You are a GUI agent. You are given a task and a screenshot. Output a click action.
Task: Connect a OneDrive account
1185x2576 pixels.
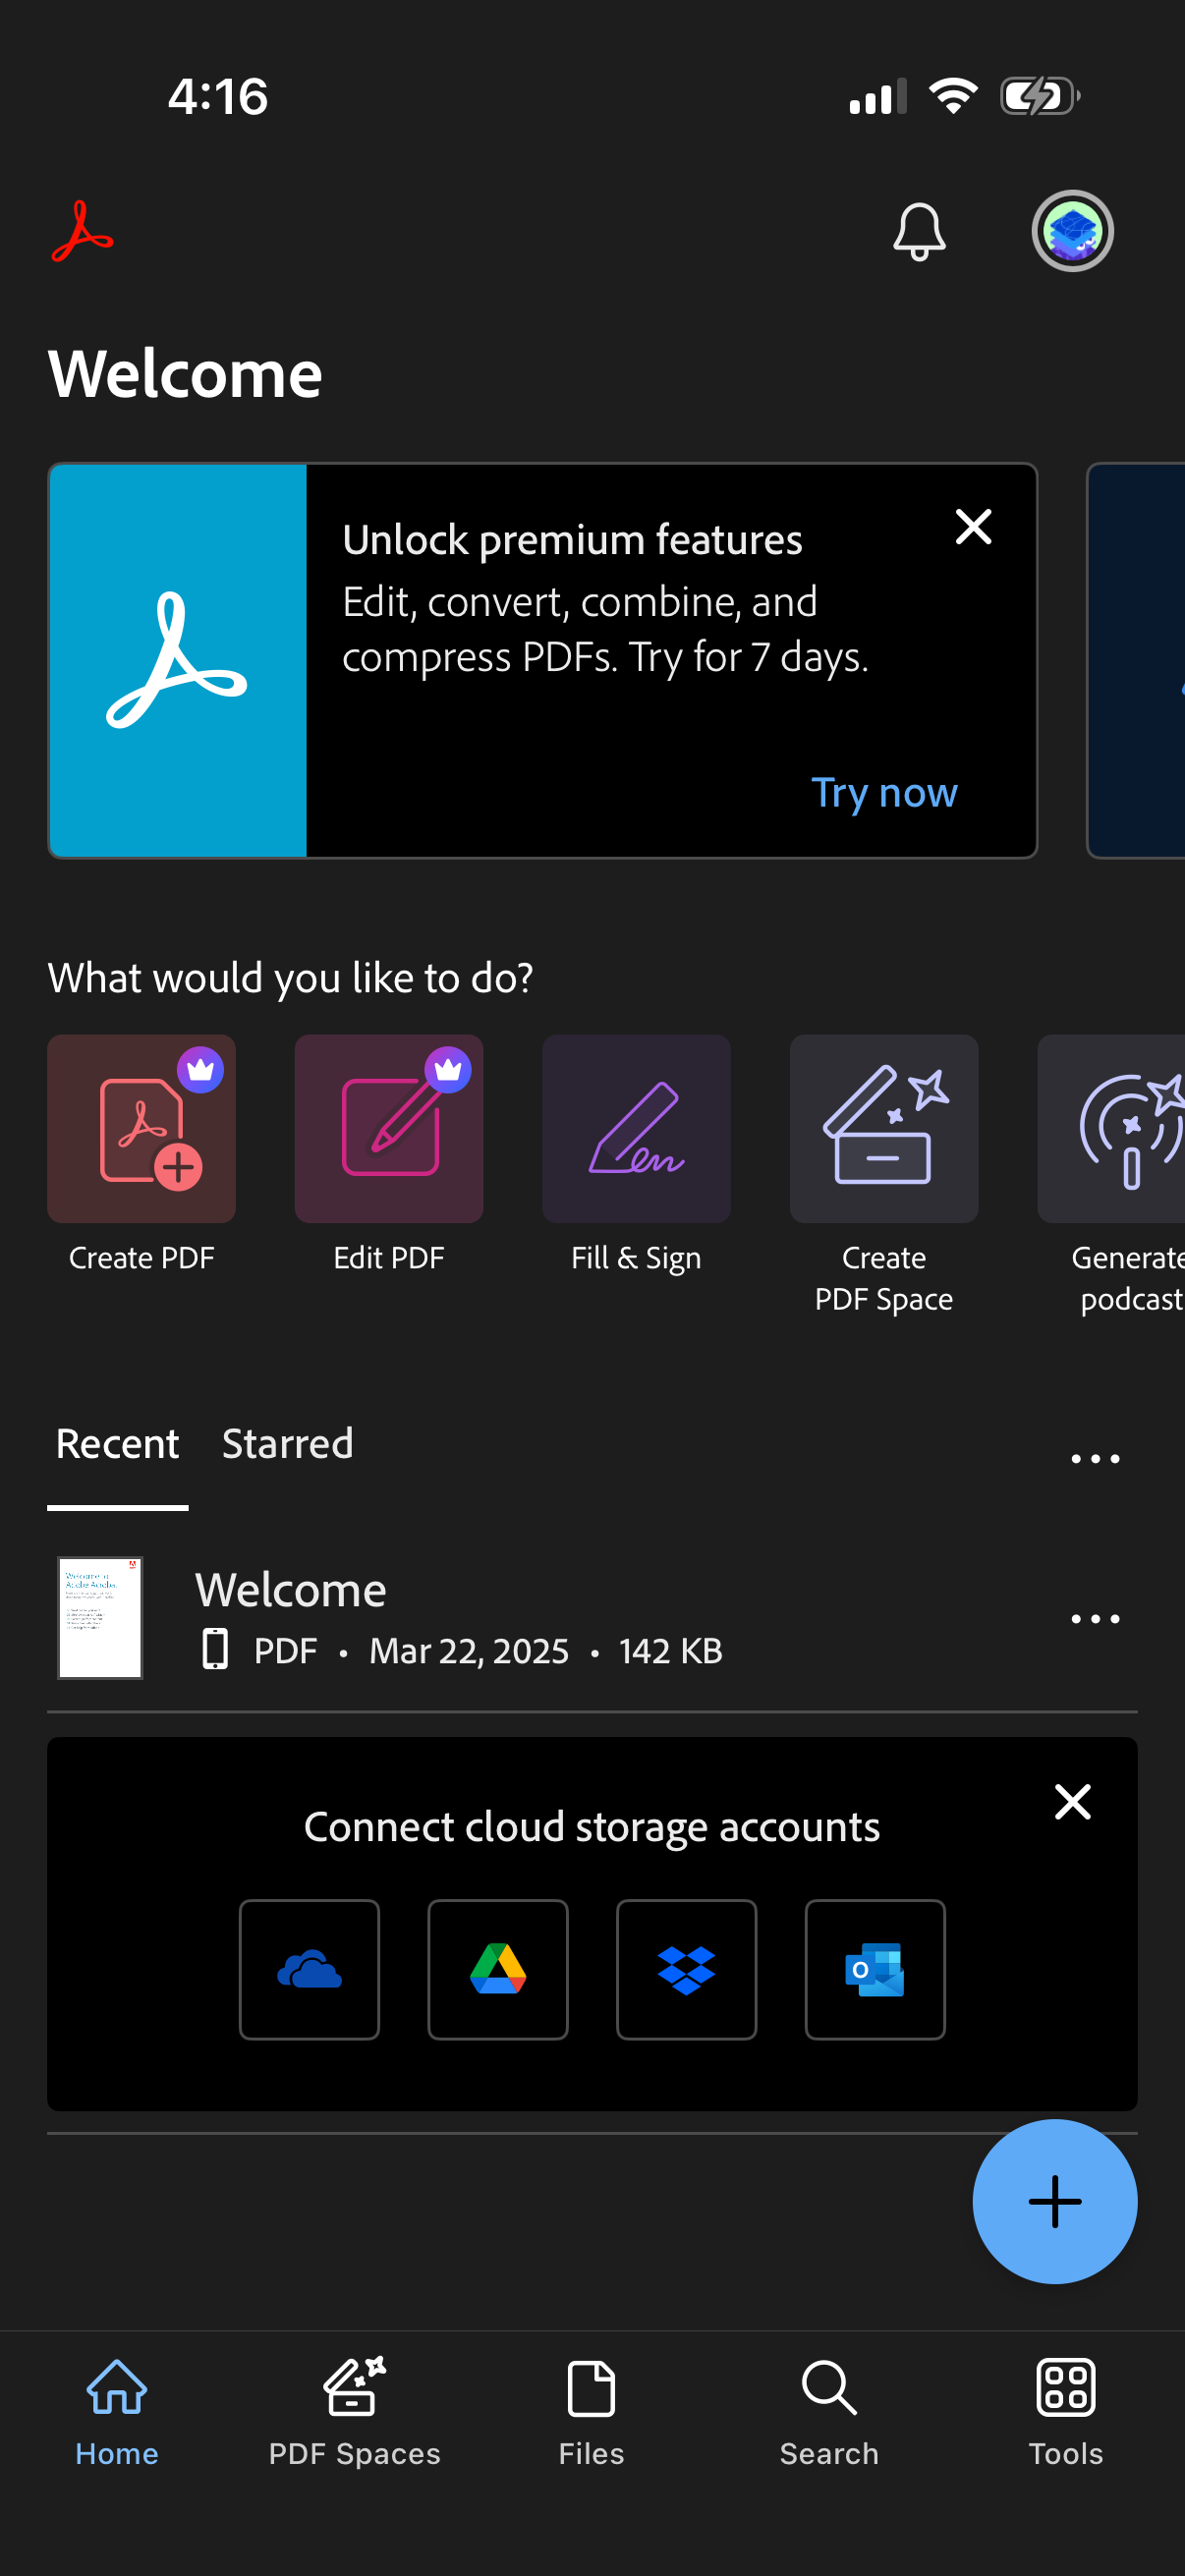click(x=309, y=1969)
